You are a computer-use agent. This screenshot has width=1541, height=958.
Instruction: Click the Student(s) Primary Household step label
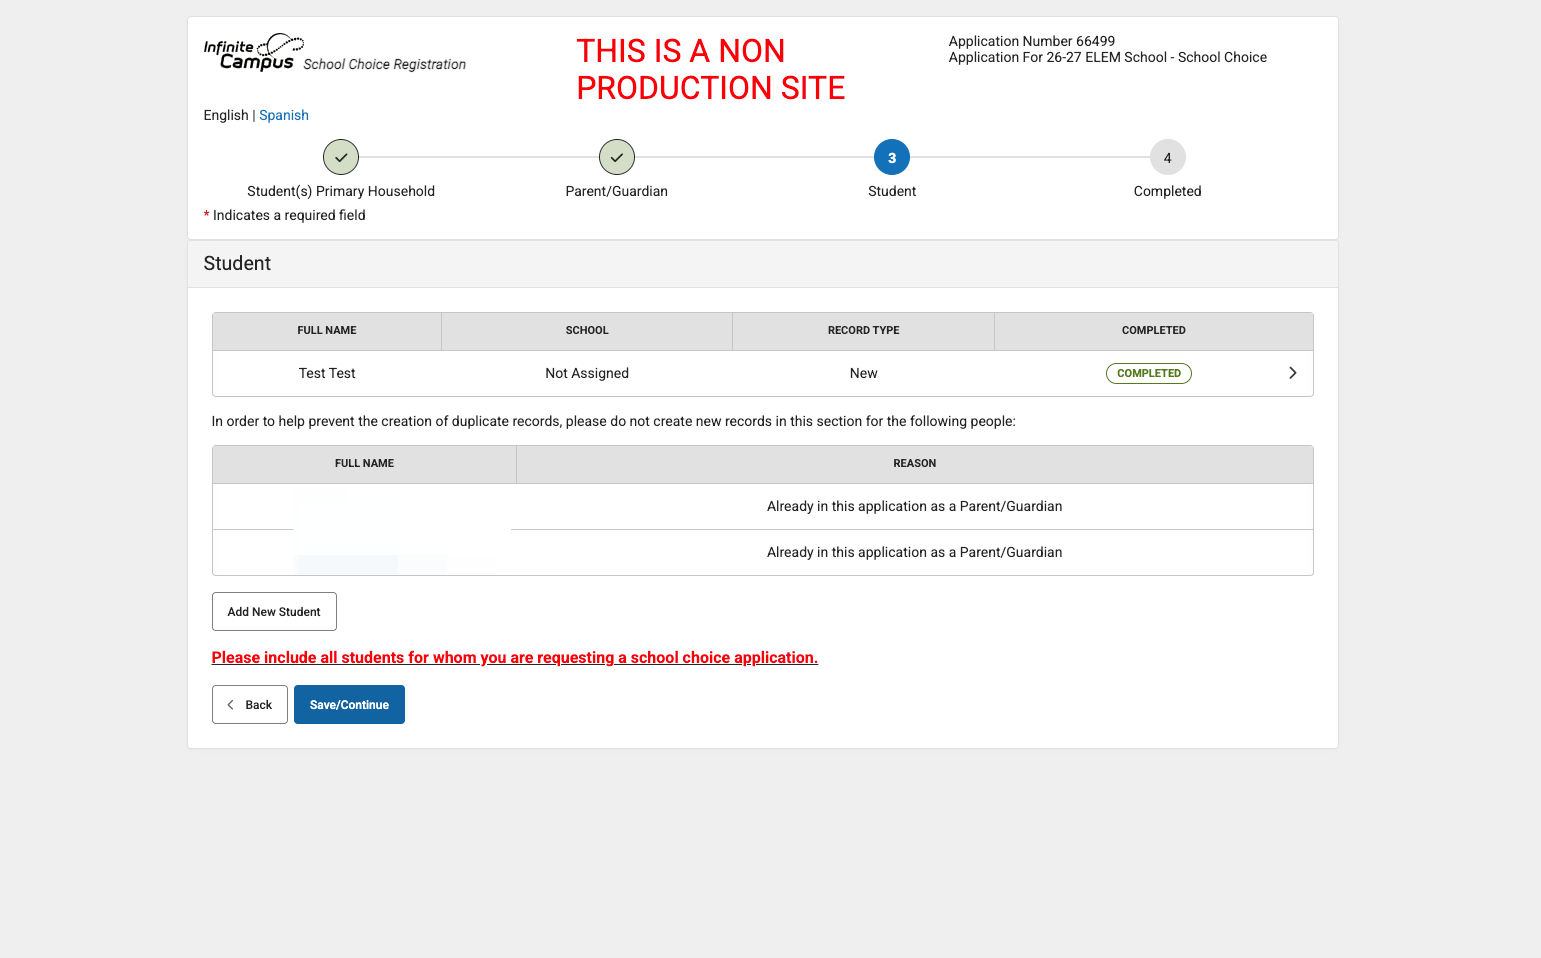click(x=341, y=191)
